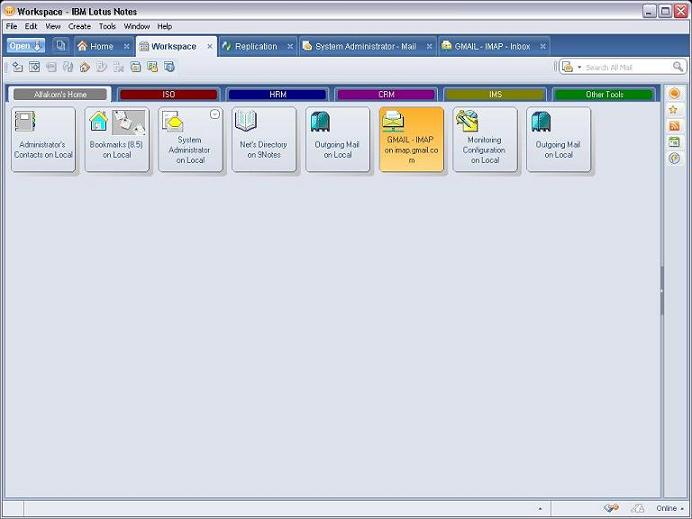692x519 pixels.
Task: Click the yellow-badged ninth toolbar icon
Action: click(x=153, y=67)
